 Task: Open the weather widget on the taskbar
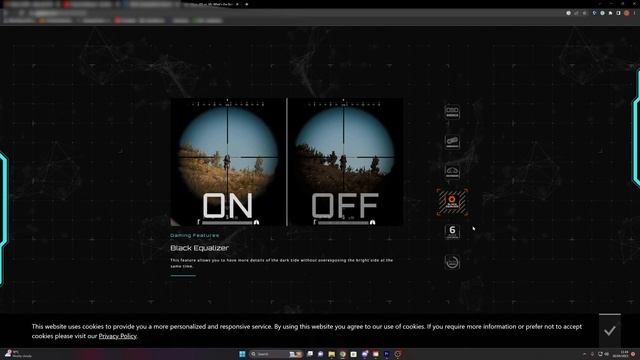pos(18,354)
